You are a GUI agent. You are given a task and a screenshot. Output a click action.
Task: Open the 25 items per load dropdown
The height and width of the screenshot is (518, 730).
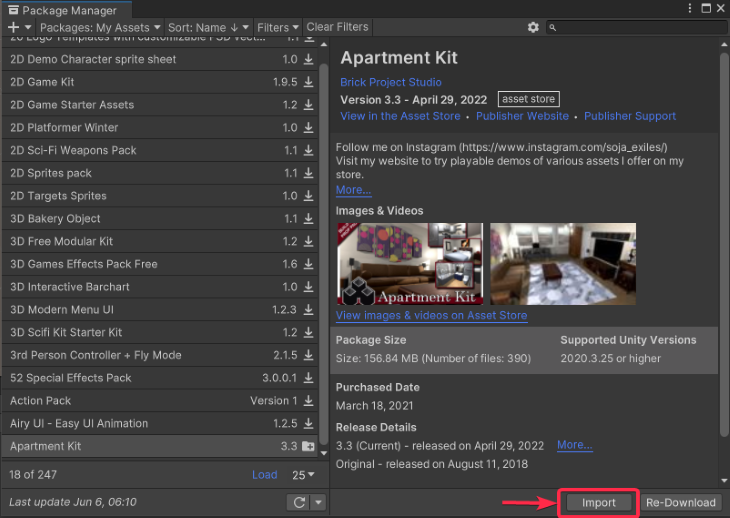tap(304, 475)
